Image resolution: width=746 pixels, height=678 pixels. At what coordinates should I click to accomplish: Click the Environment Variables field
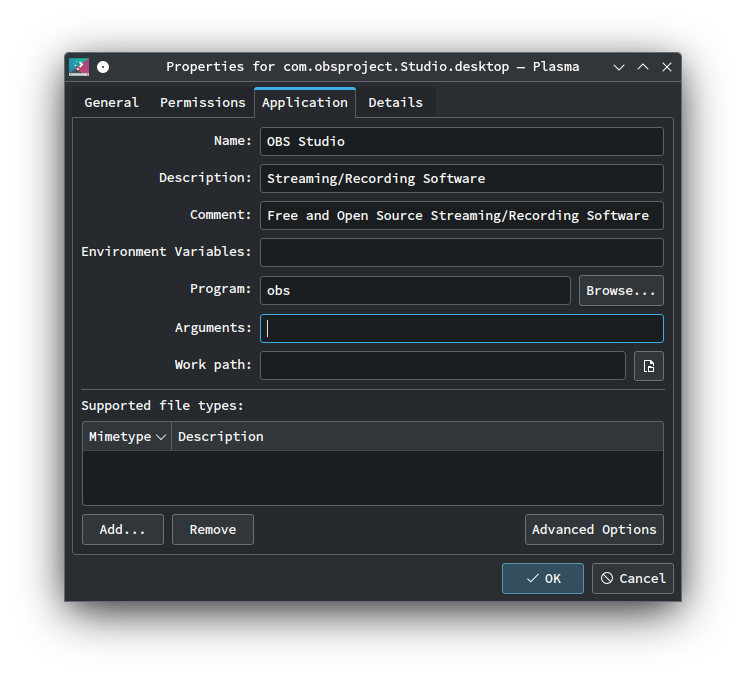(461, 253)
